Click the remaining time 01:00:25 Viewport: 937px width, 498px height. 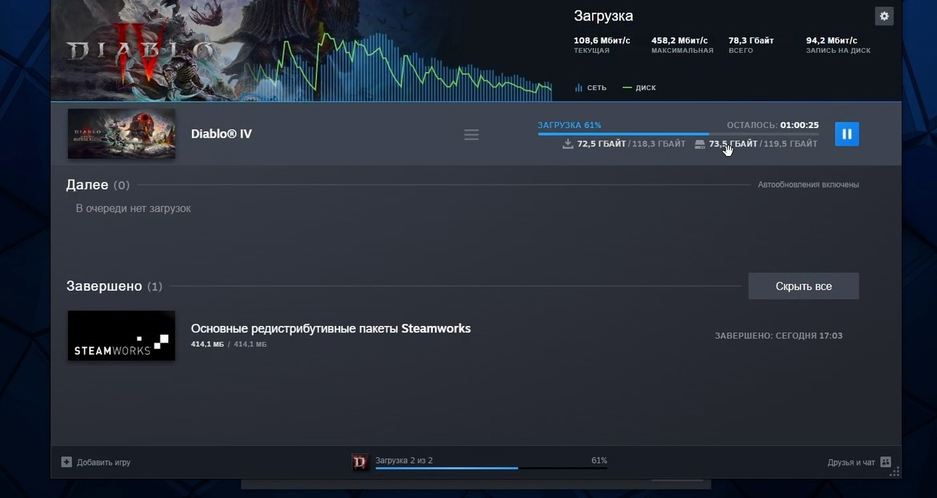click(799, 125)
